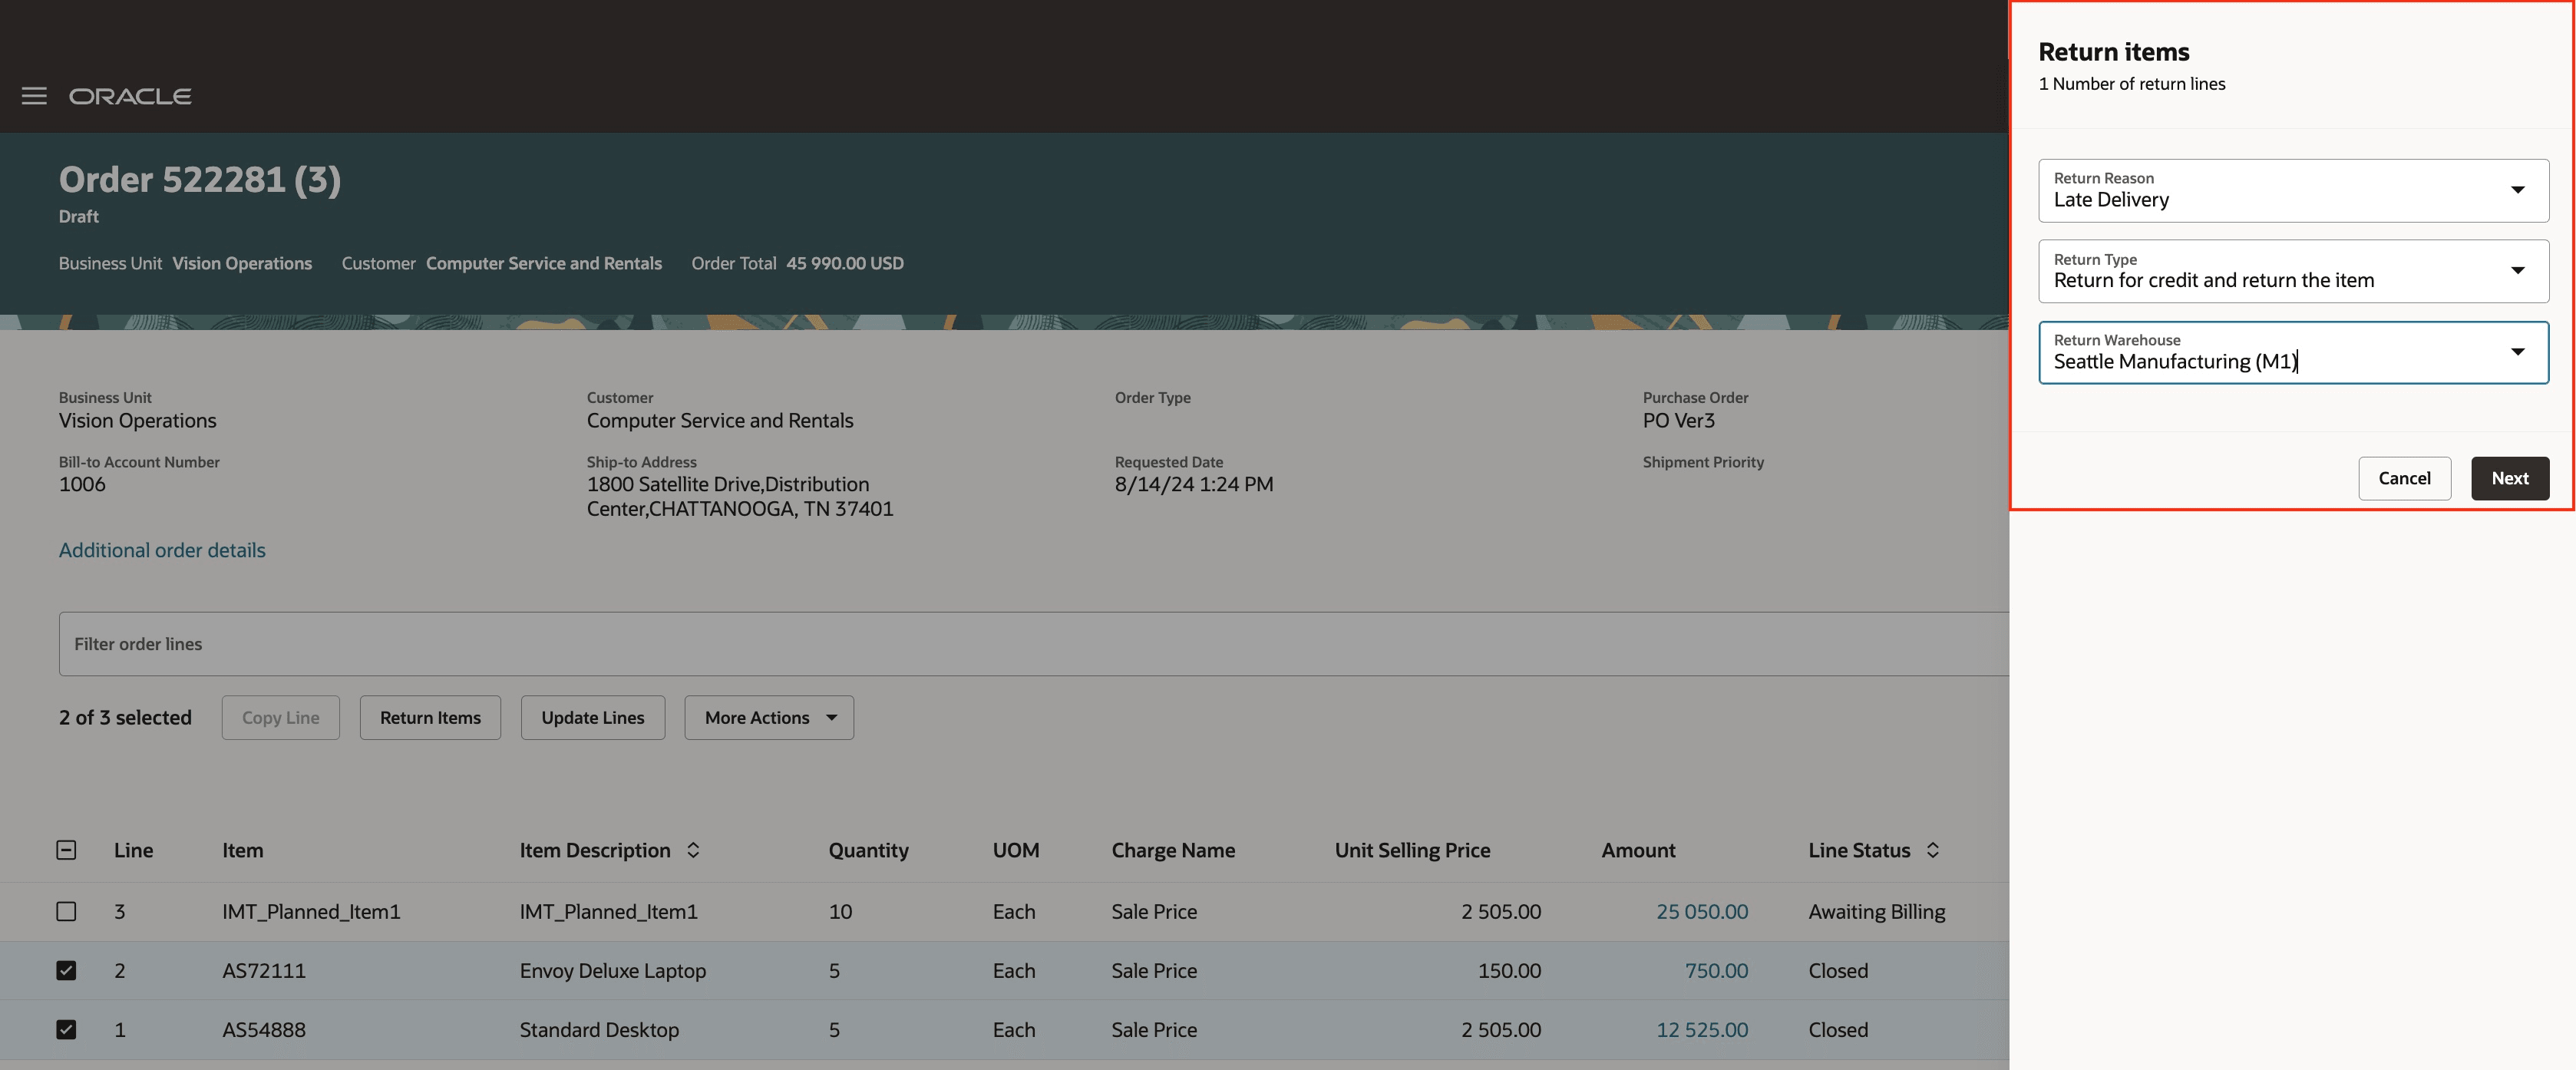The image size is (2576, 1070).
Task: Open the 750.00 amount link
Action: 1716,970
